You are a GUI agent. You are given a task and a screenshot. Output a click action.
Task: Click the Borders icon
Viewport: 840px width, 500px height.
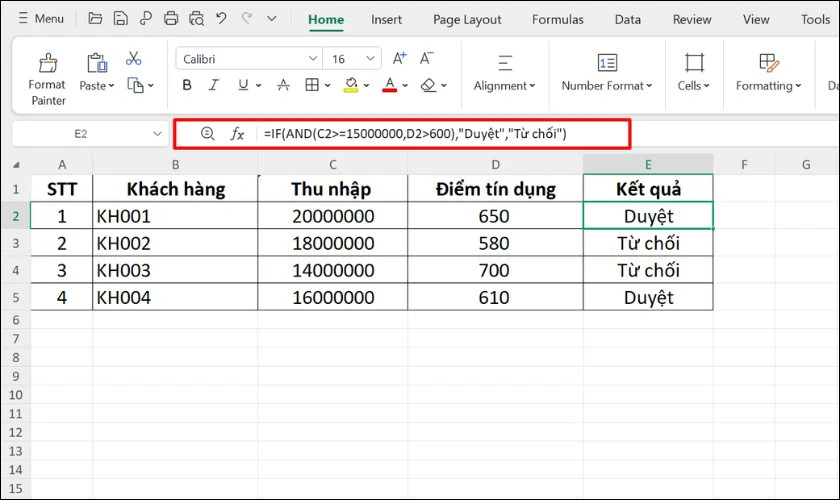coord(312,85)
